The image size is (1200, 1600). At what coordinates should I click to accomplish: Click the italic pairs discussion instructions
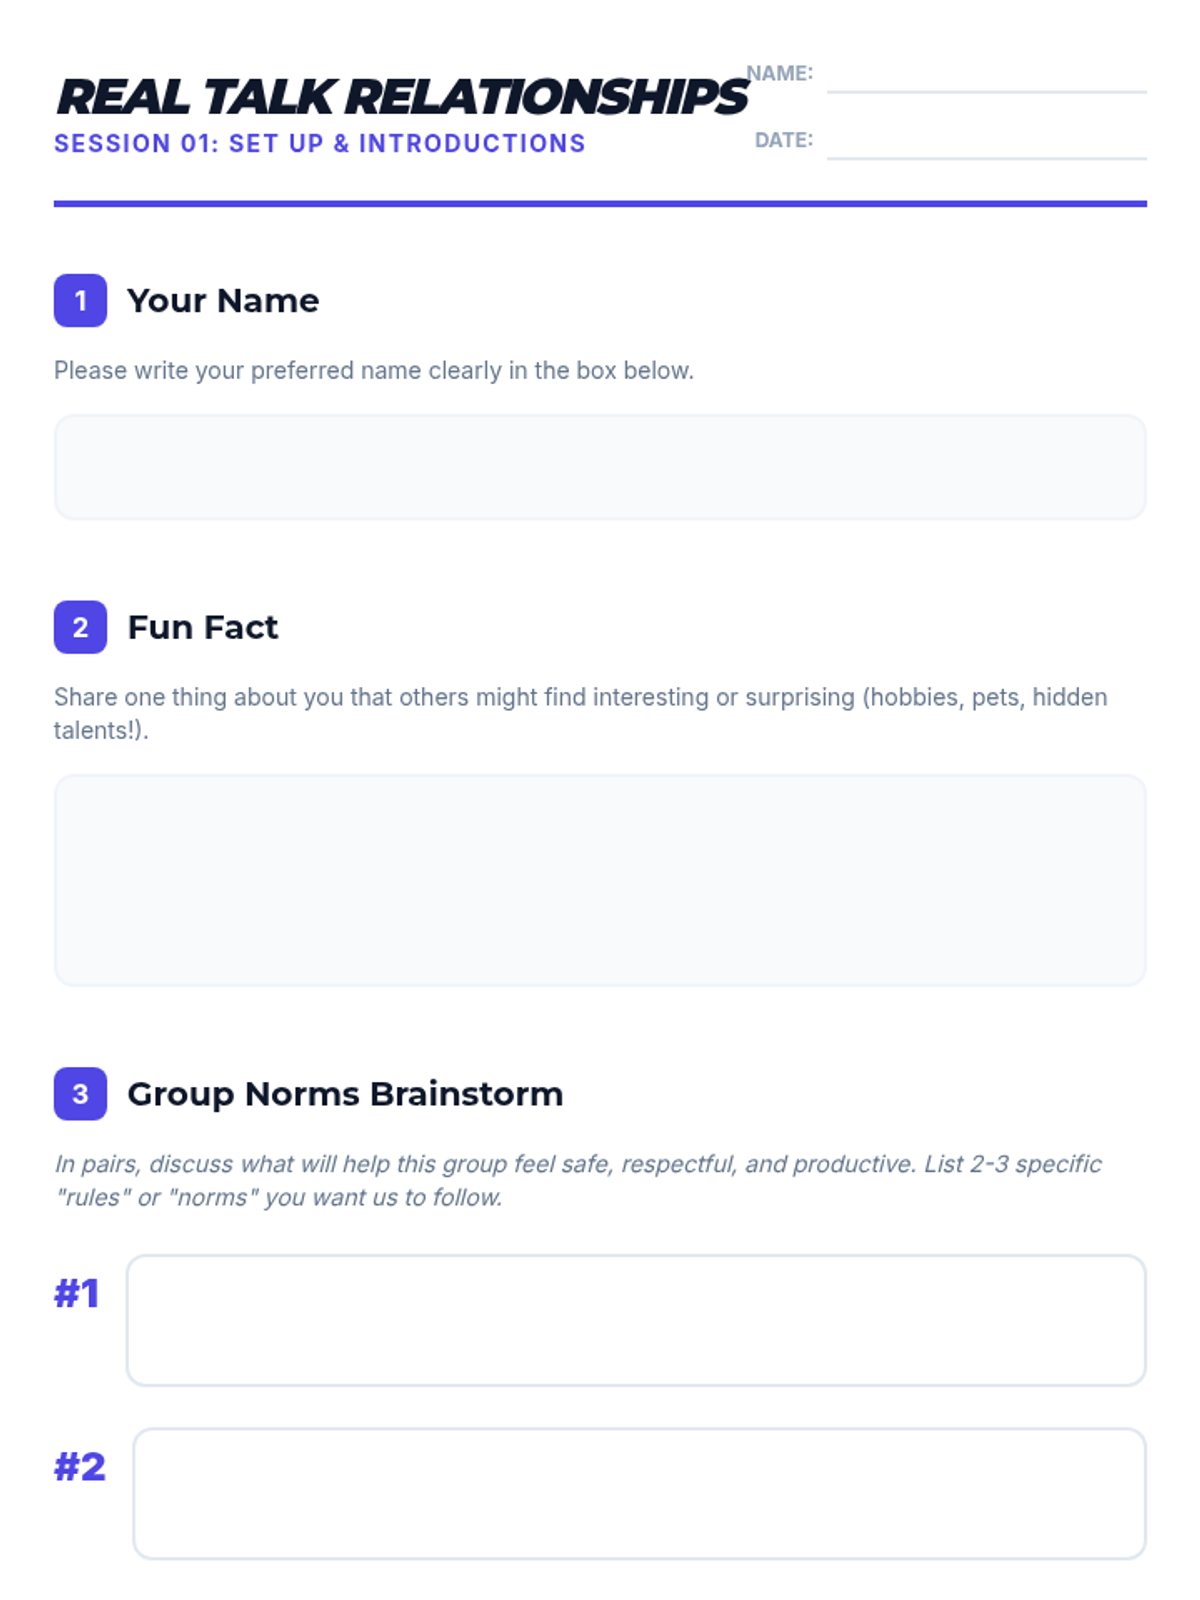(578, 1180)
